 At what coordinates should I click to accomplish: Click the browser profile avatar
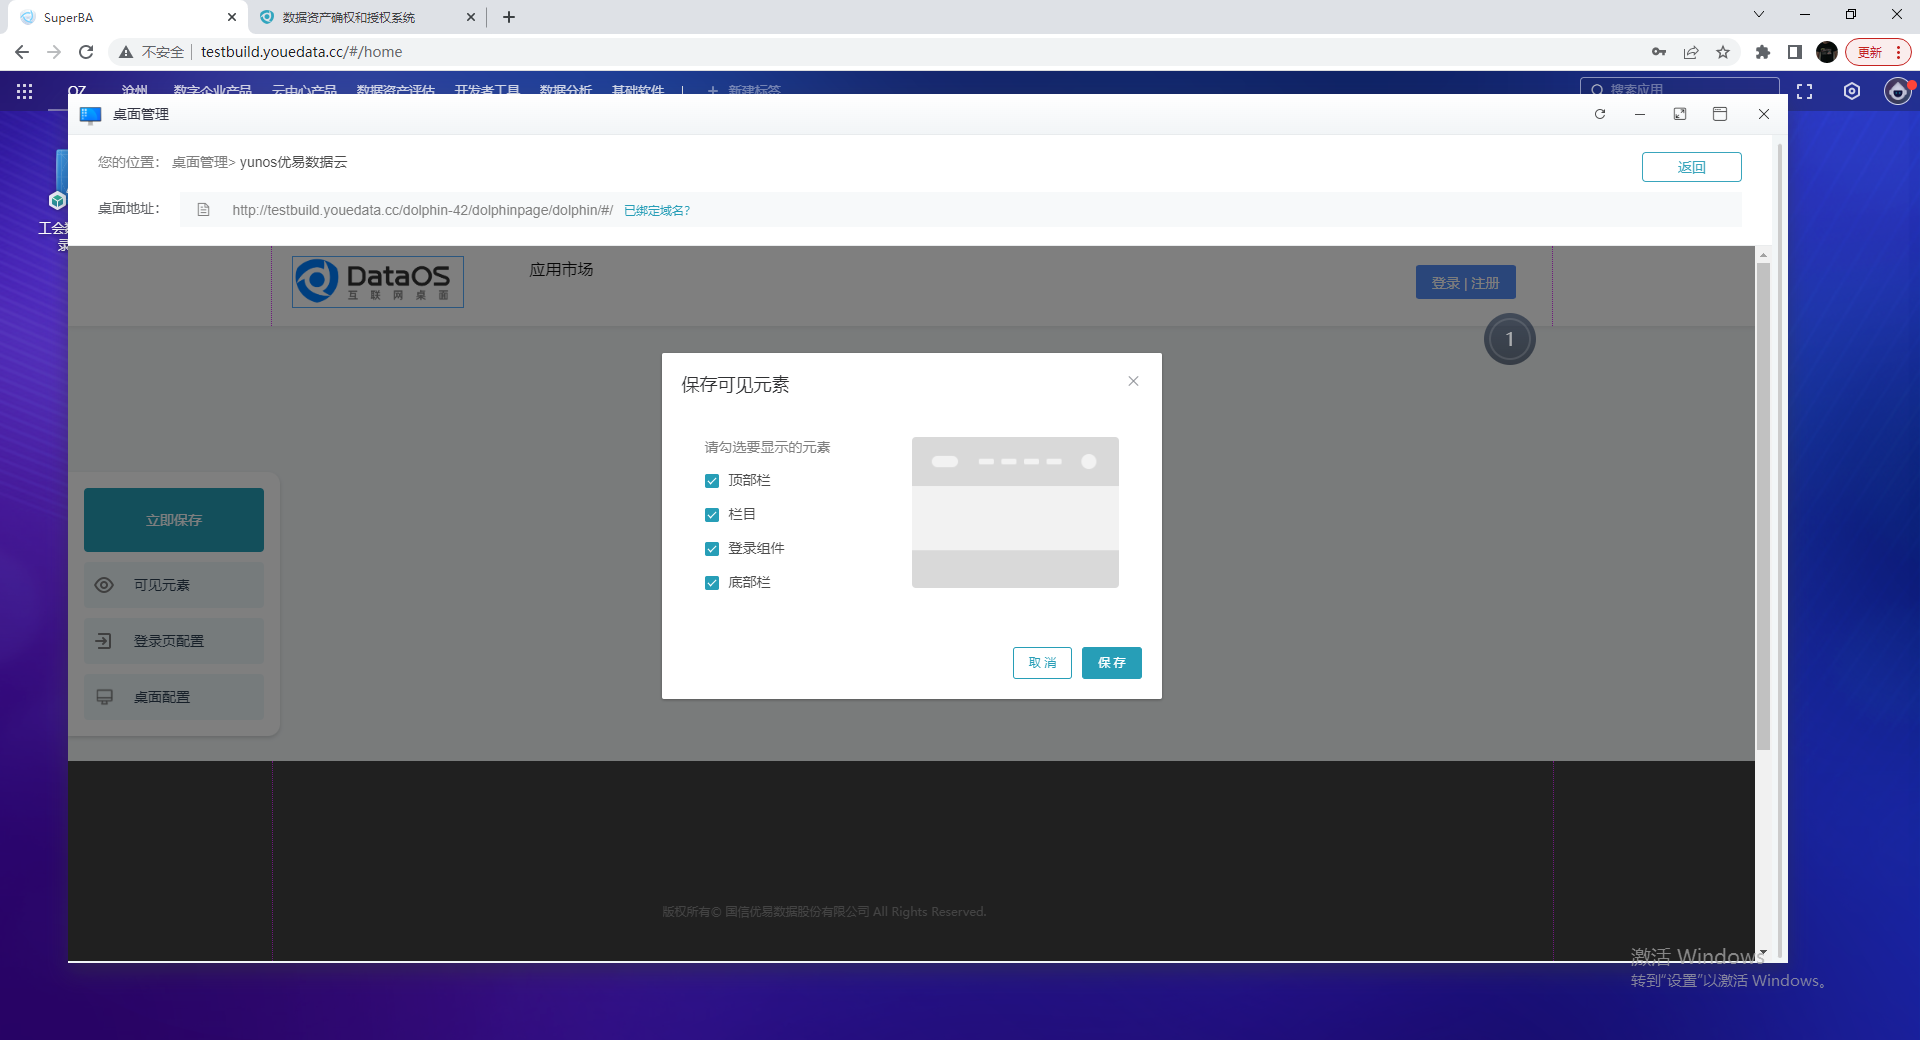pyautogui.click(x=1827, y=52)
